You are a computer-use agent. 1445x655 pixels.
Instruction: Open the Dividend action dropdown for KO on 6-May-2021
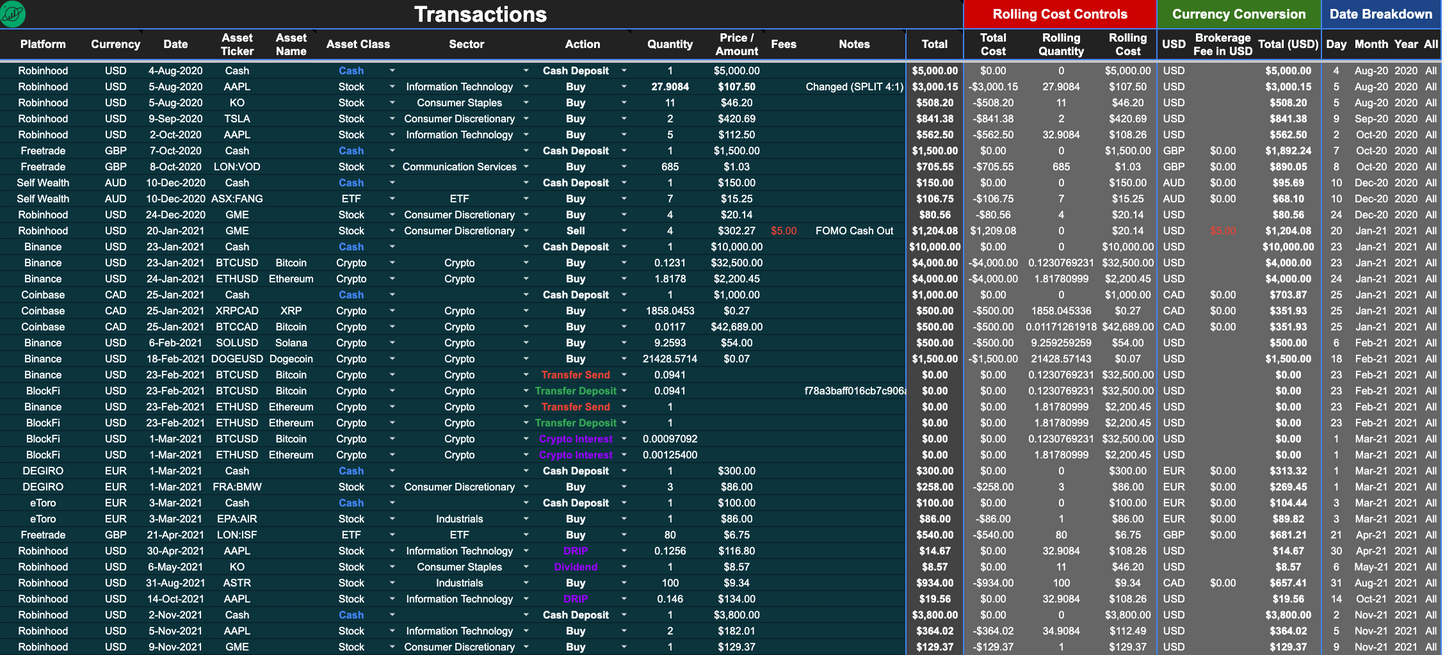point(622,566)
